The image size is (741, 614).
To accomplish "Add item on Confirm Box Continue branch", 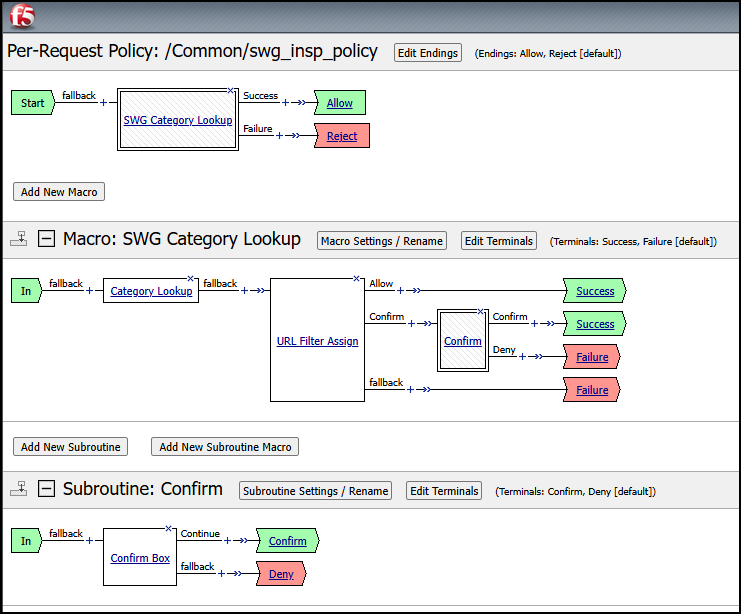I will (x=227, y=541).
